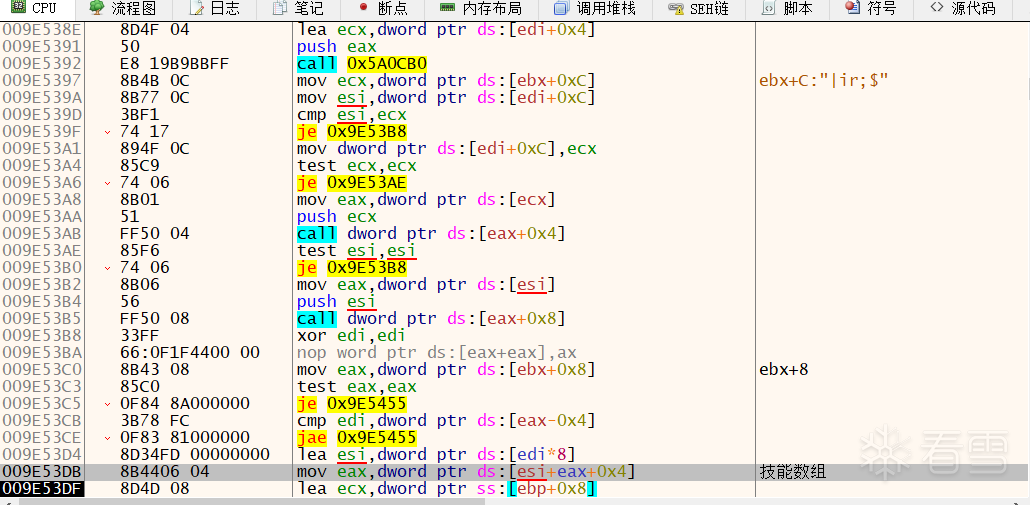
Task: Open the 流程图 graph tab
Action: pyautogui.click(x=123, y=9)
